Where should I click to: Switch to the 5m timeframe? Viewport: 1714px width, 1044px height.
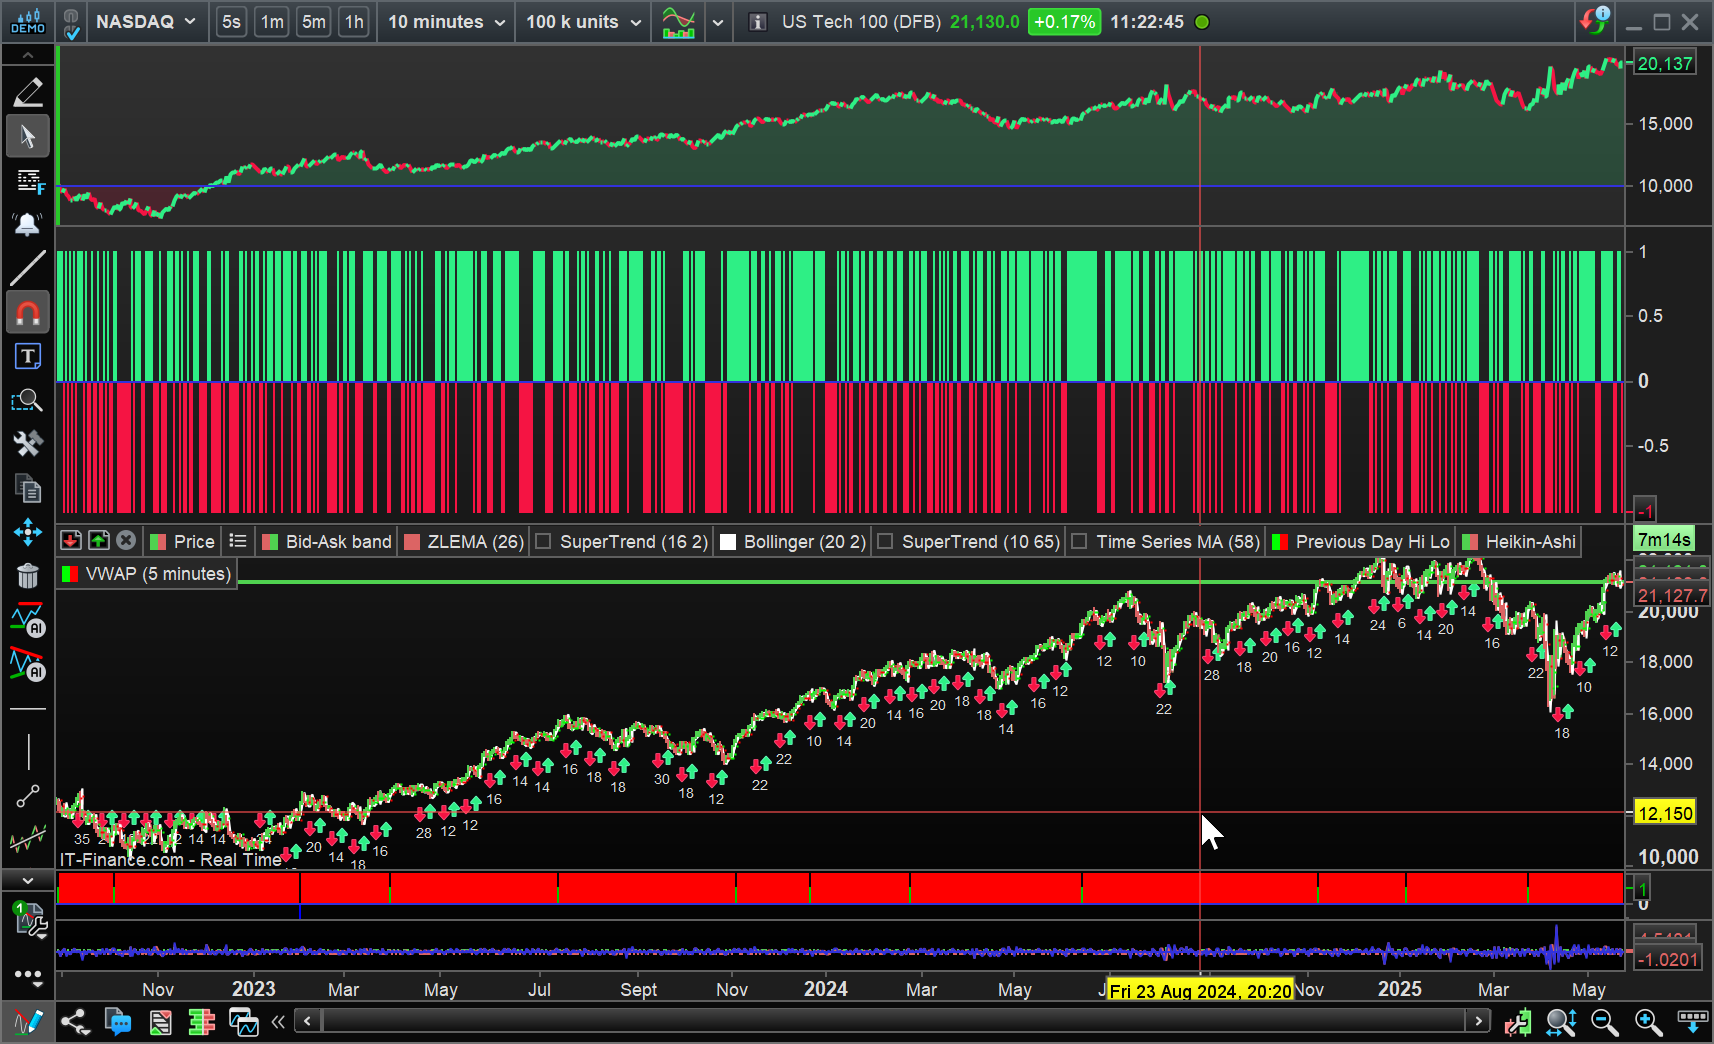314,22
